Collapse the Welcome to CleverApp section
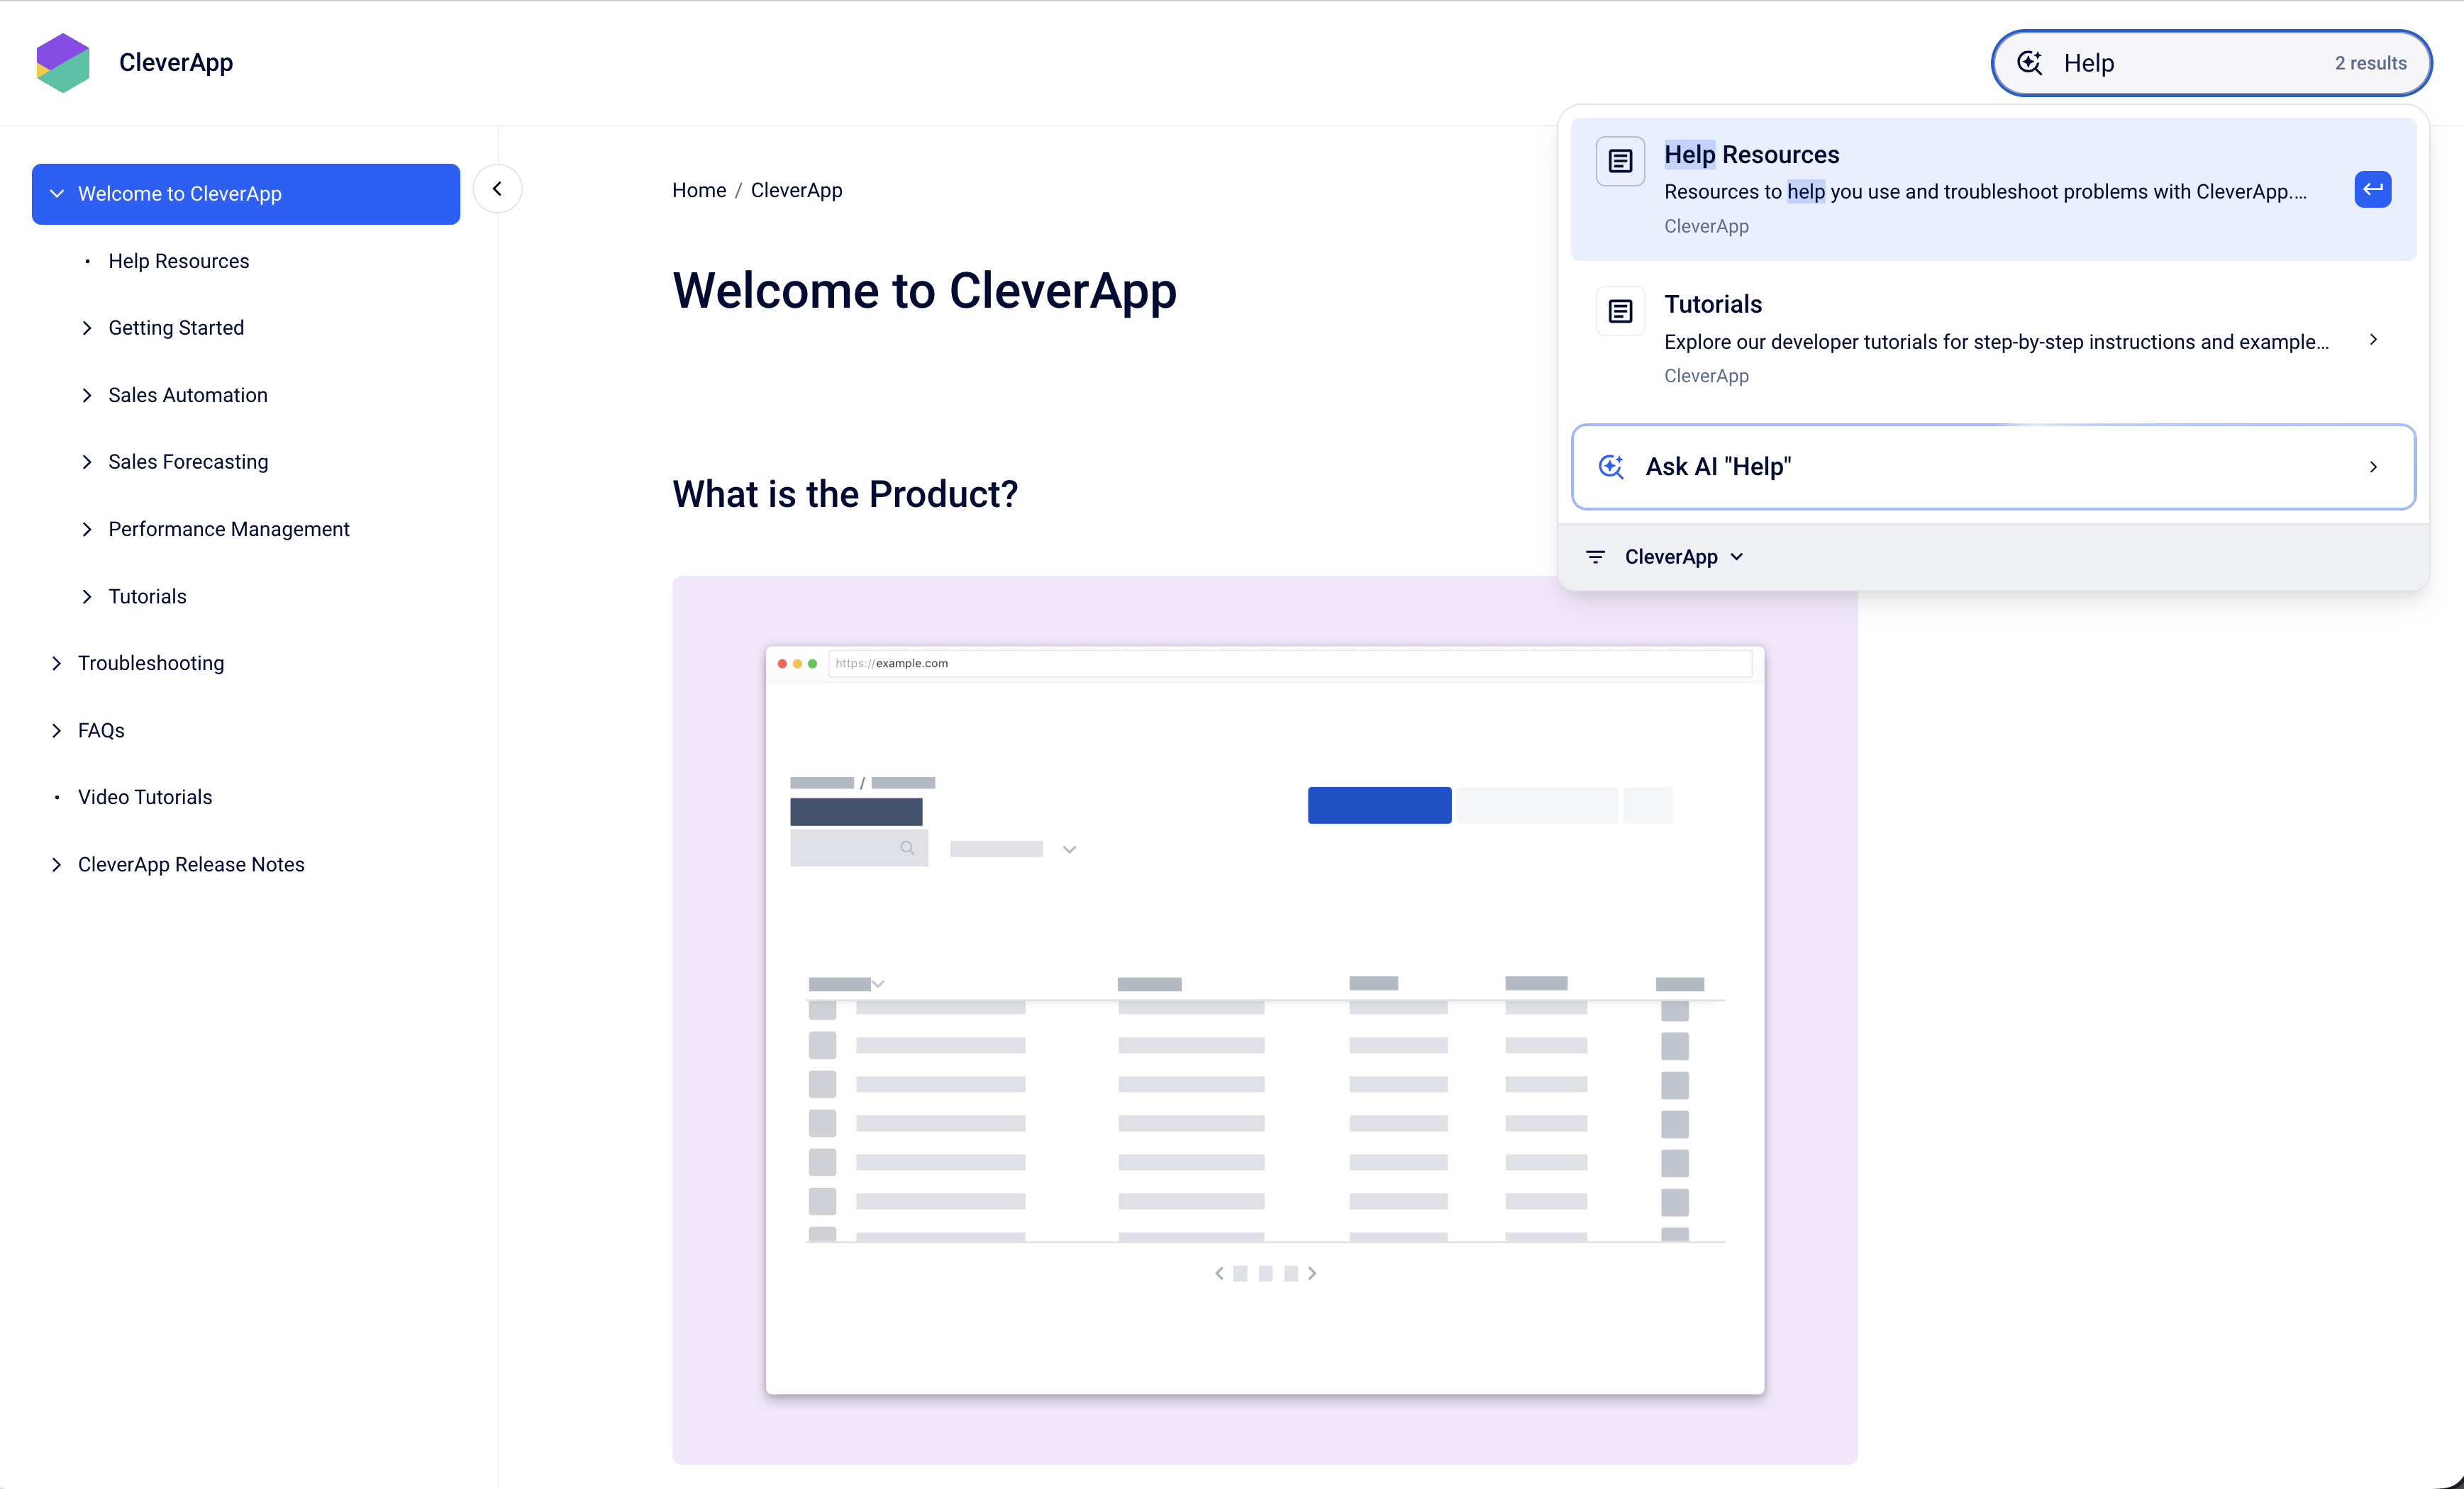 pyautogui.click(x=56, y=193)
